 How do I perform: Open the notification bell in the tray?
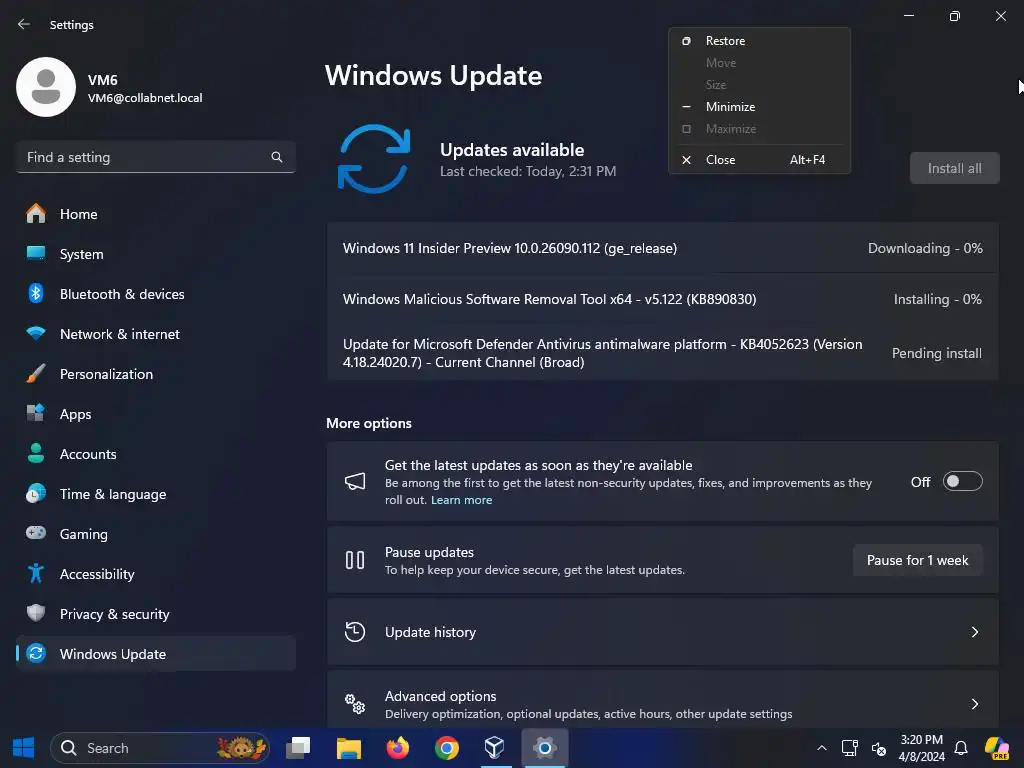tap(961, 748)
